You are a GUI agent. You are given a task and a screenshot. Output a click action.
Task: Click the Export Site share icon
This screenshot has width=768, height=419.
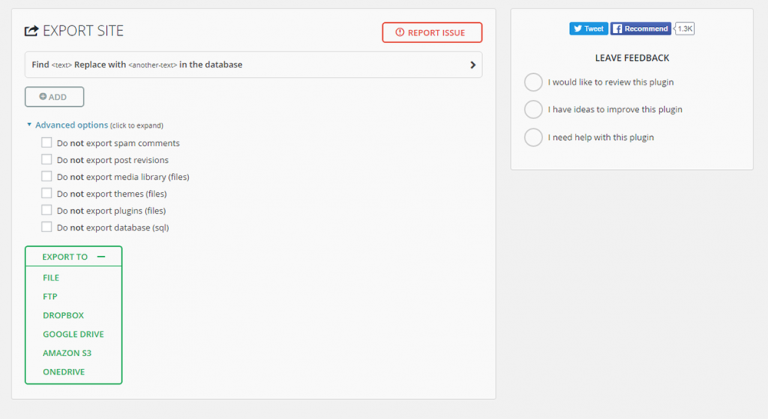[x=31, y=31]
